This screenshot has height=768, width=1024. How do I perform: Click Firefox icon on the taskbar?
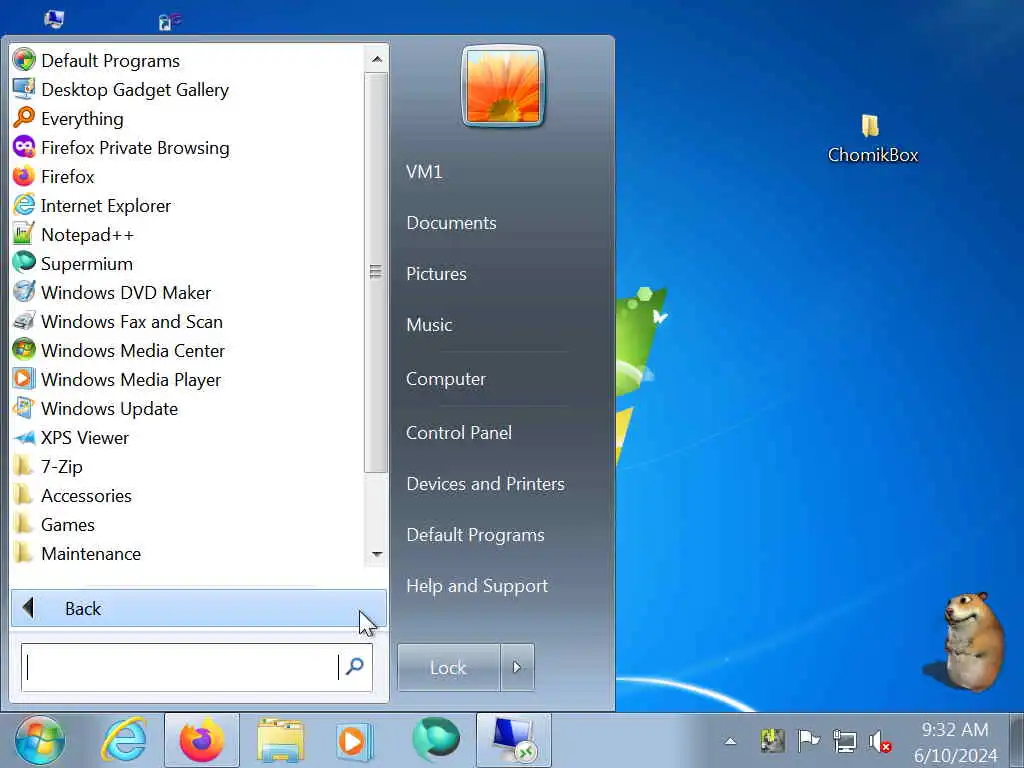pos(202,740)
